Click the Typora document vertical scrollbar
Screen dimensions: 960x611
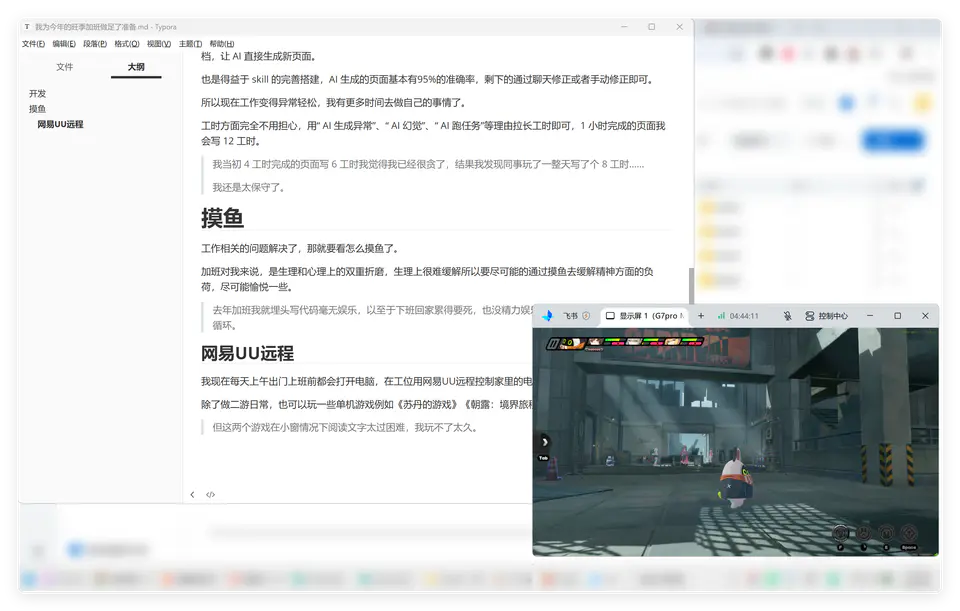691,286
